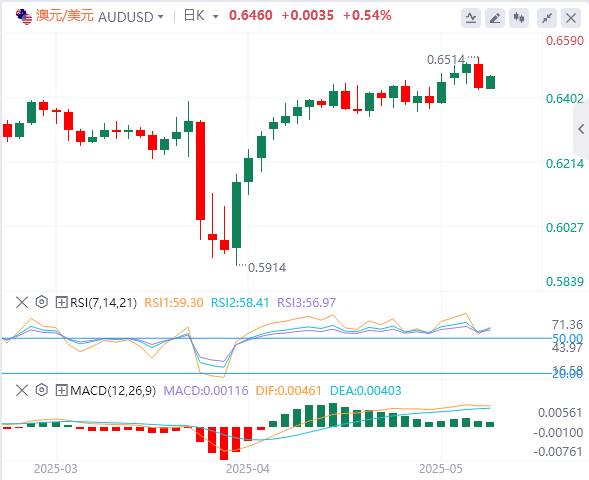The width and height of the screenshot is (589, 480).
Task: Click the 0.6460 current price
Action: click(x=251, y=15)
